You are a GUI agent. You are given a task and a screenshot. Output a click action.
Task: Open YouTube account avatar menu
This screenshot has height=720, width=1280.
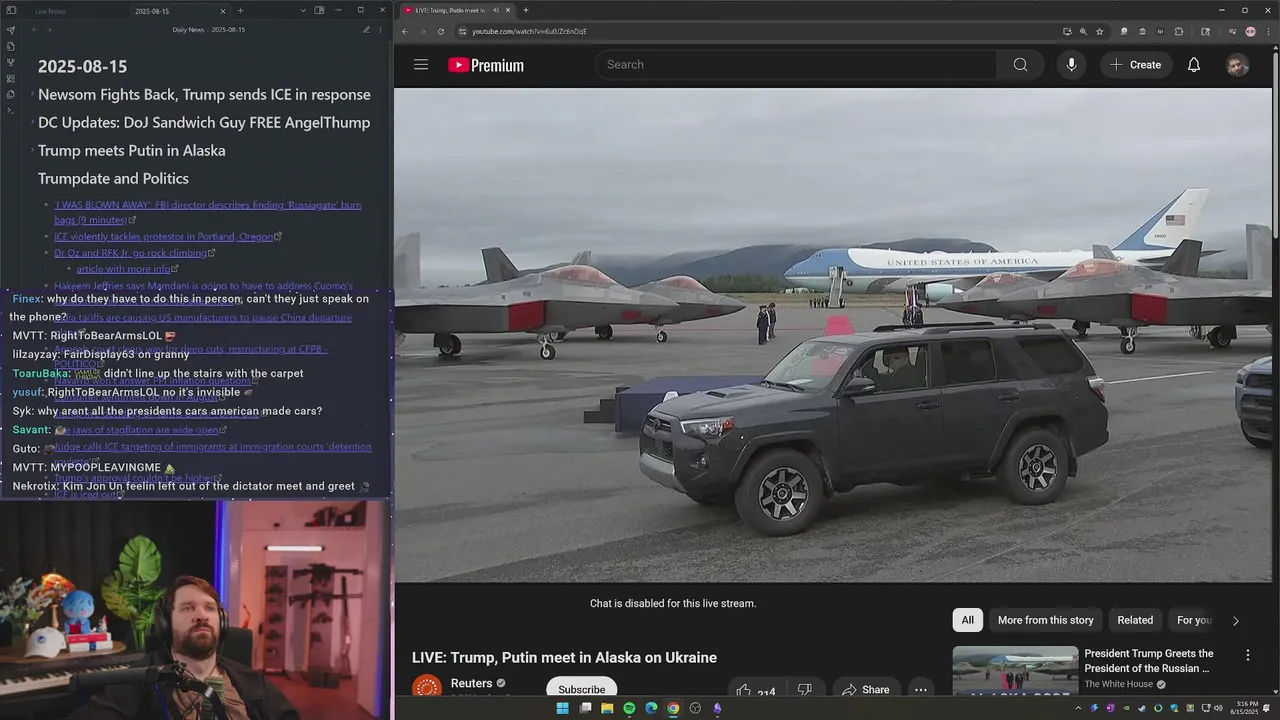(1238, 65)
